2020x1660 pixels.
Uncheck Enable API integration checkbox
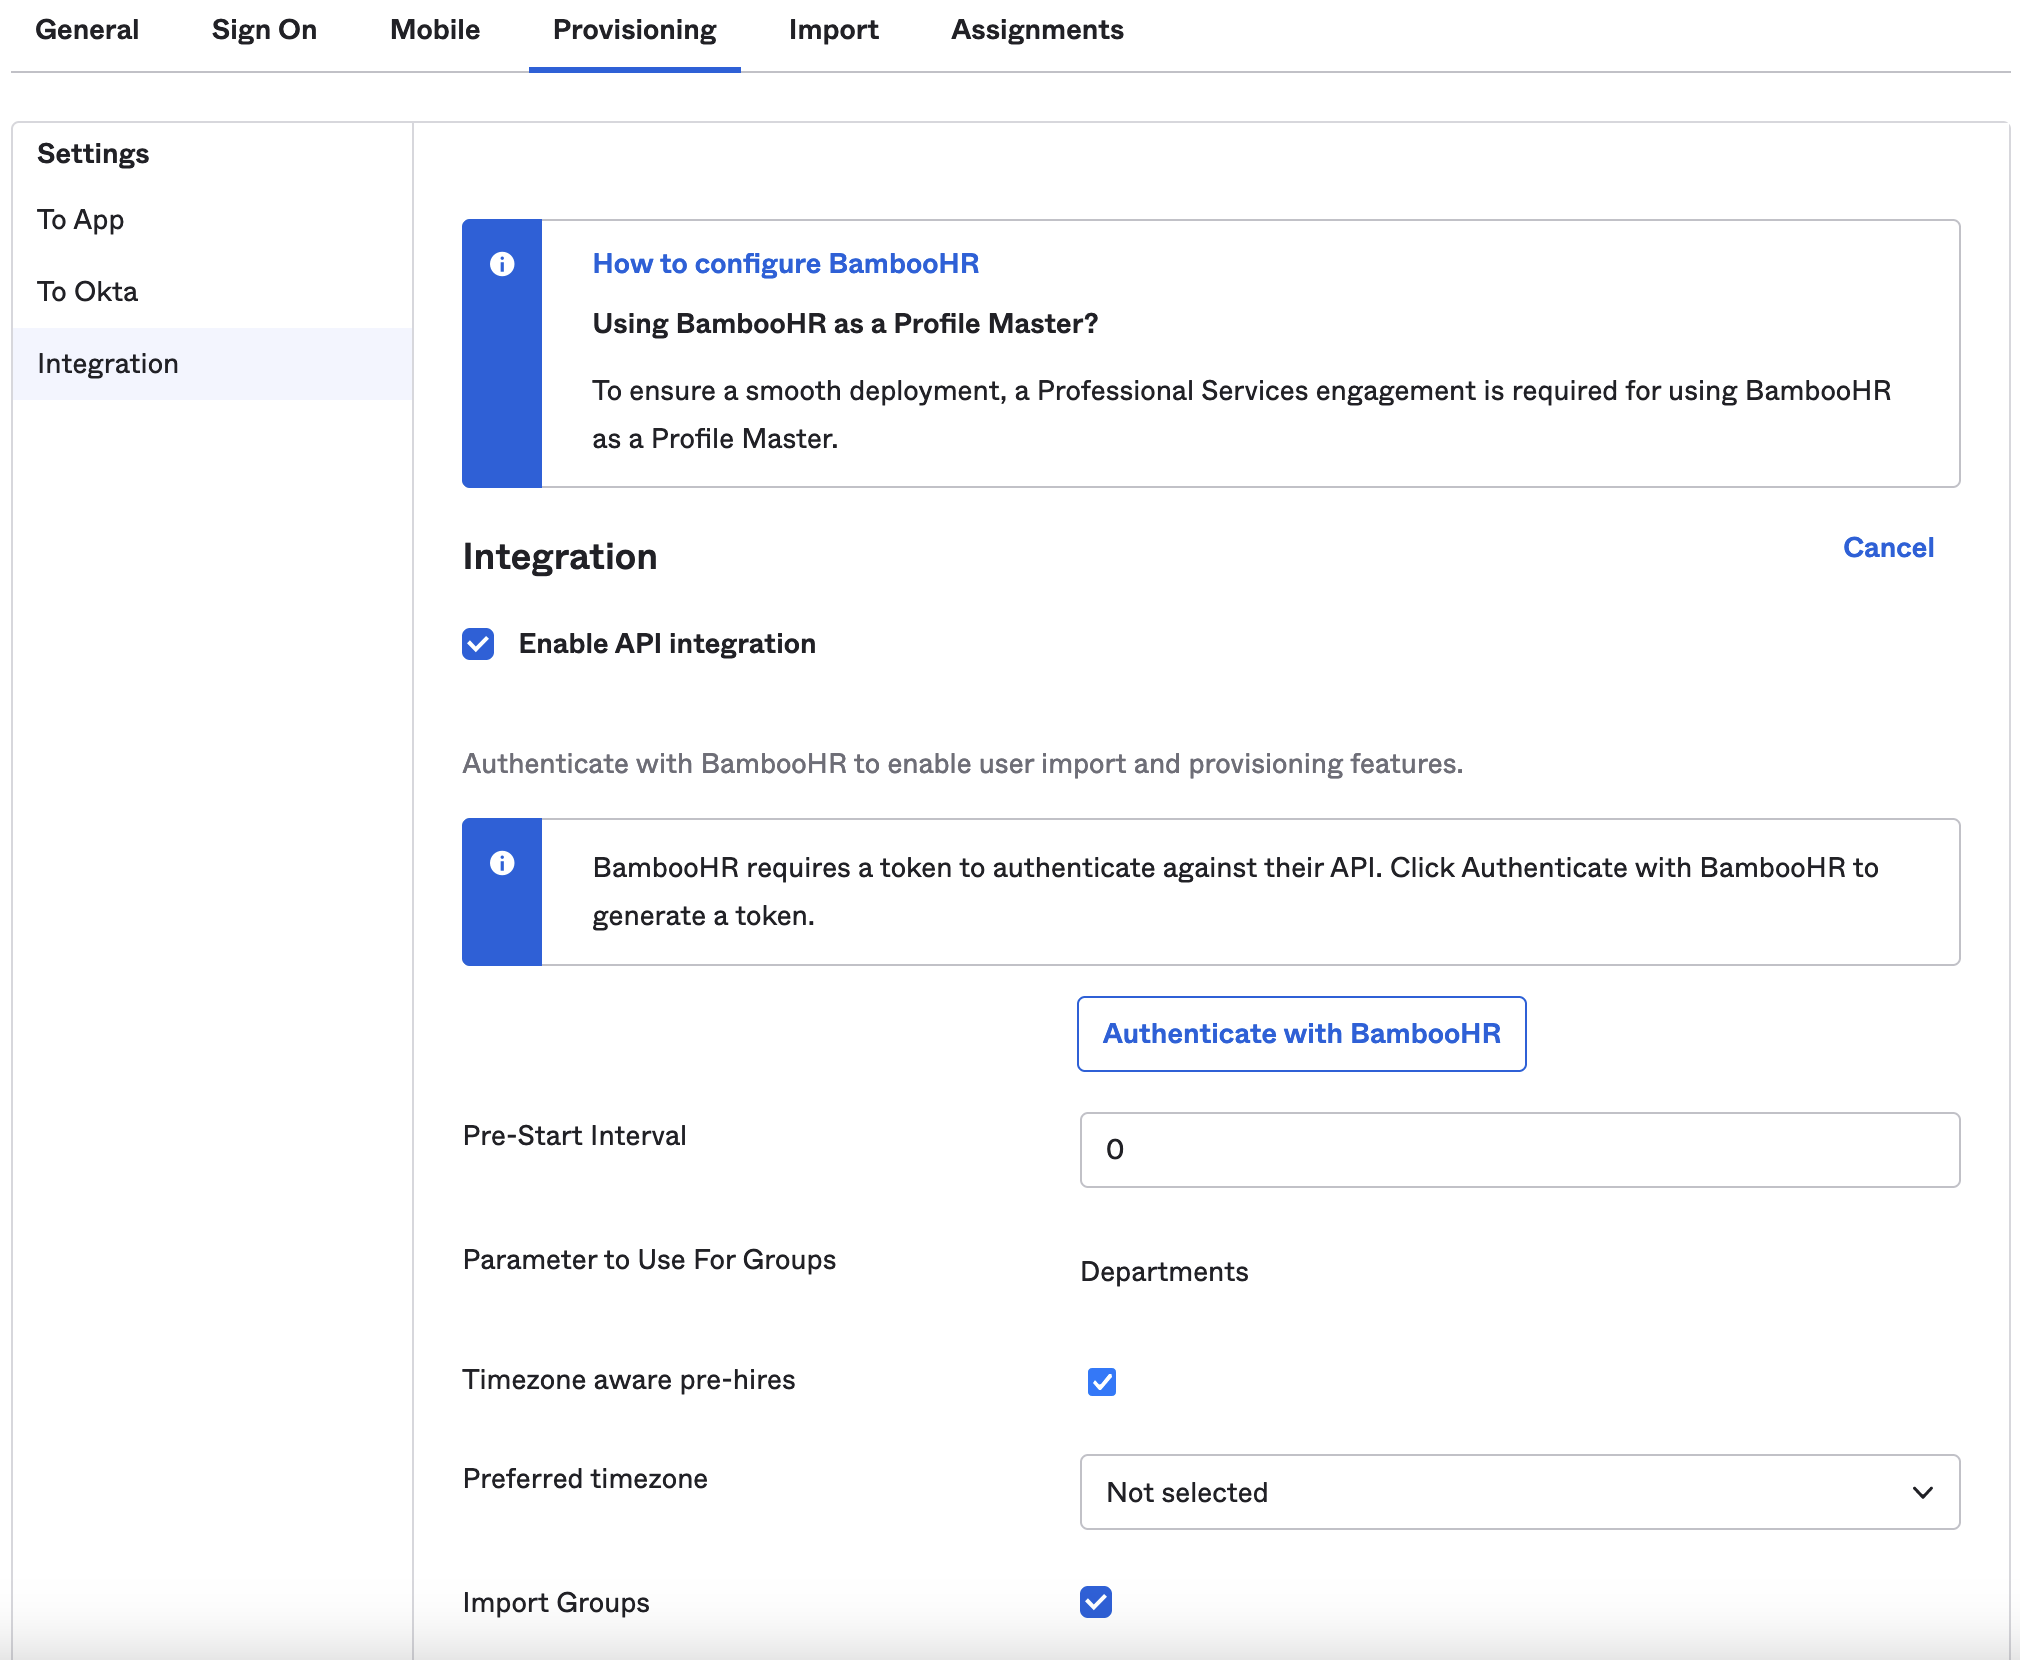[x=478, y=644]
